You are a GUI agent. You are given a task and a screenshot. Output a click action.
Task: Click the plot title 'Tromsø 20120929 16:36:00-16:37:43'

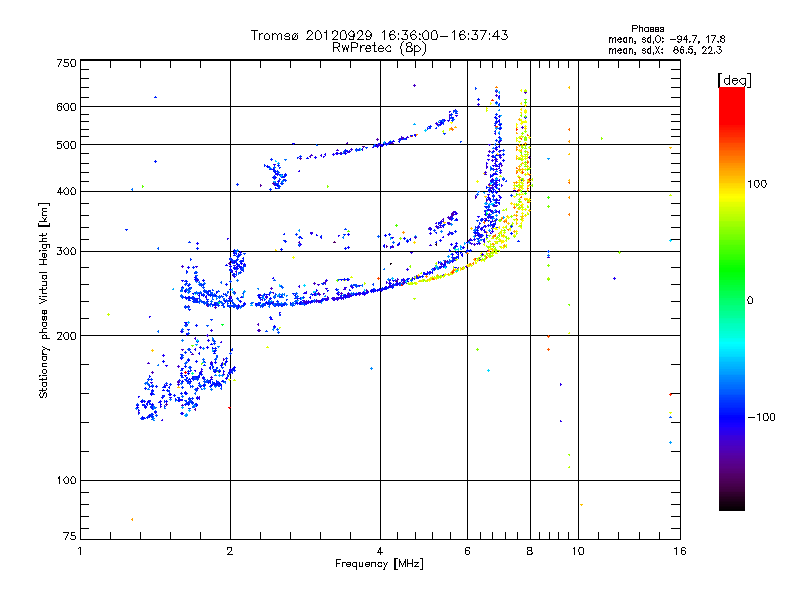(379, 35)
